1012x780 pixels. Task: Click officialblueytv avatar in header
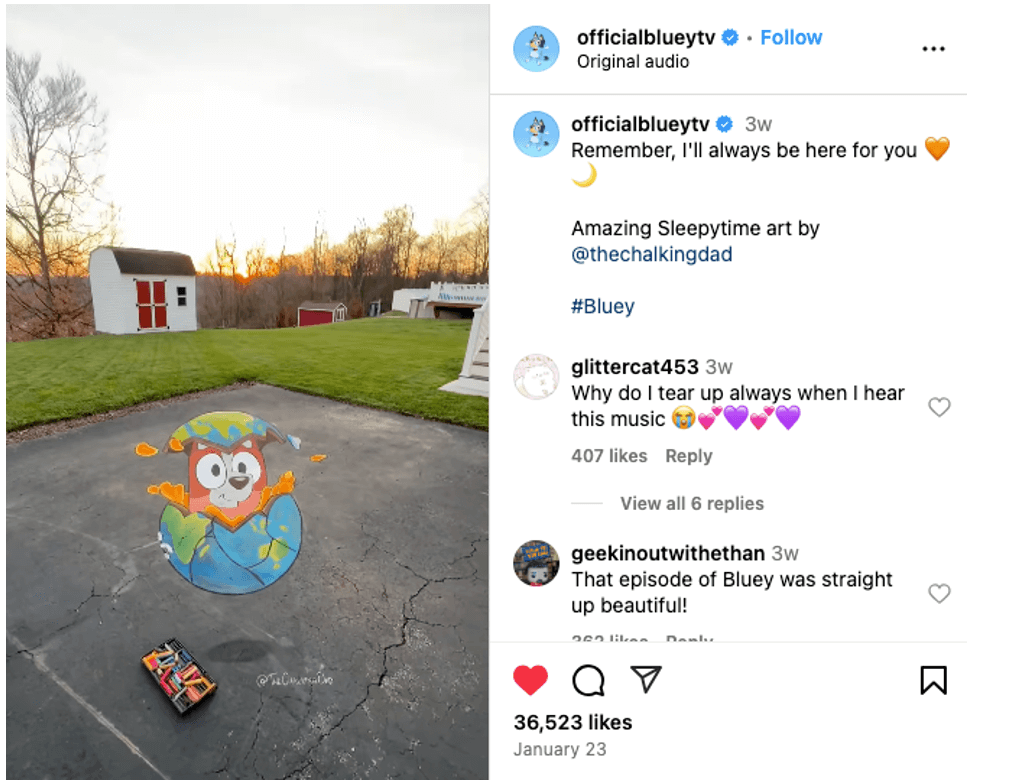pos(536,48)
